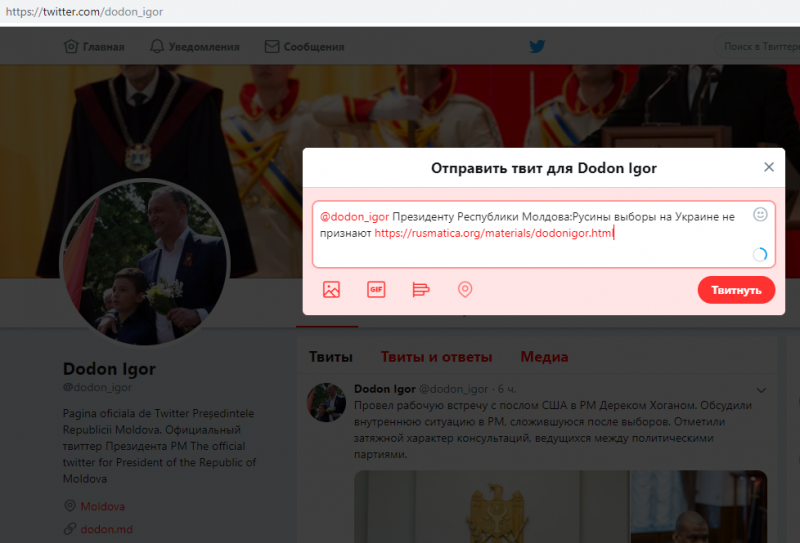Image resolution: width=800 pixels, height=543 pixels.
Task: Click the Dodon Igor profile name heading
Action: [109, 368]
